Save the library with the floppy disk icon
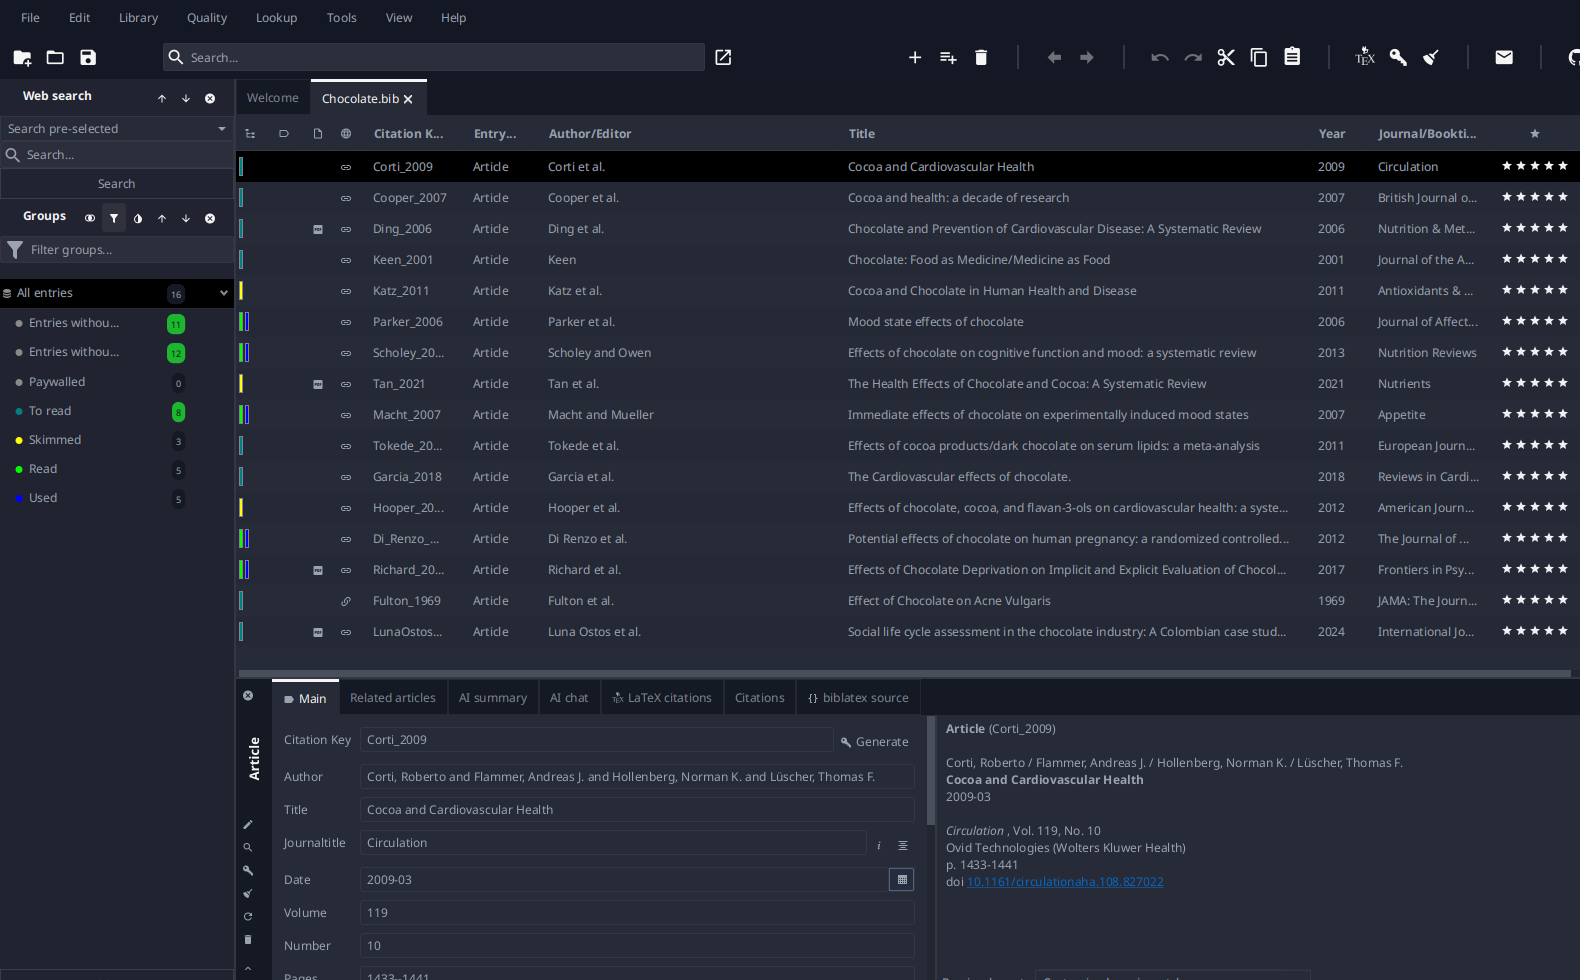 88,58
